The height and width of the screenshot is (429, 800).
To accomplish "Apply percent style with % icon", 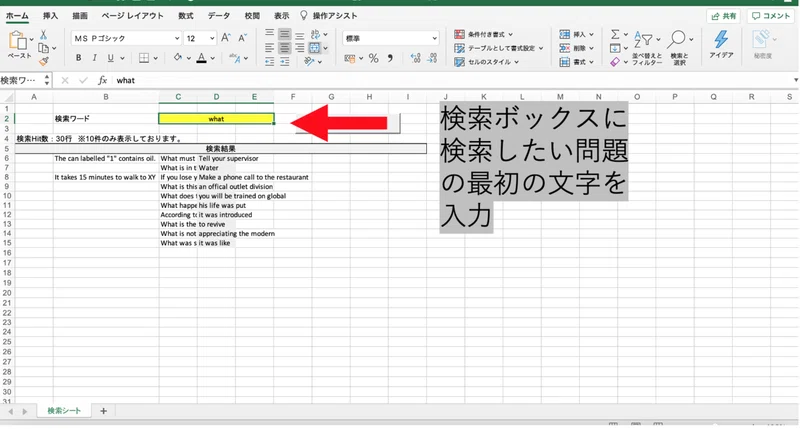I will point(373,58).
